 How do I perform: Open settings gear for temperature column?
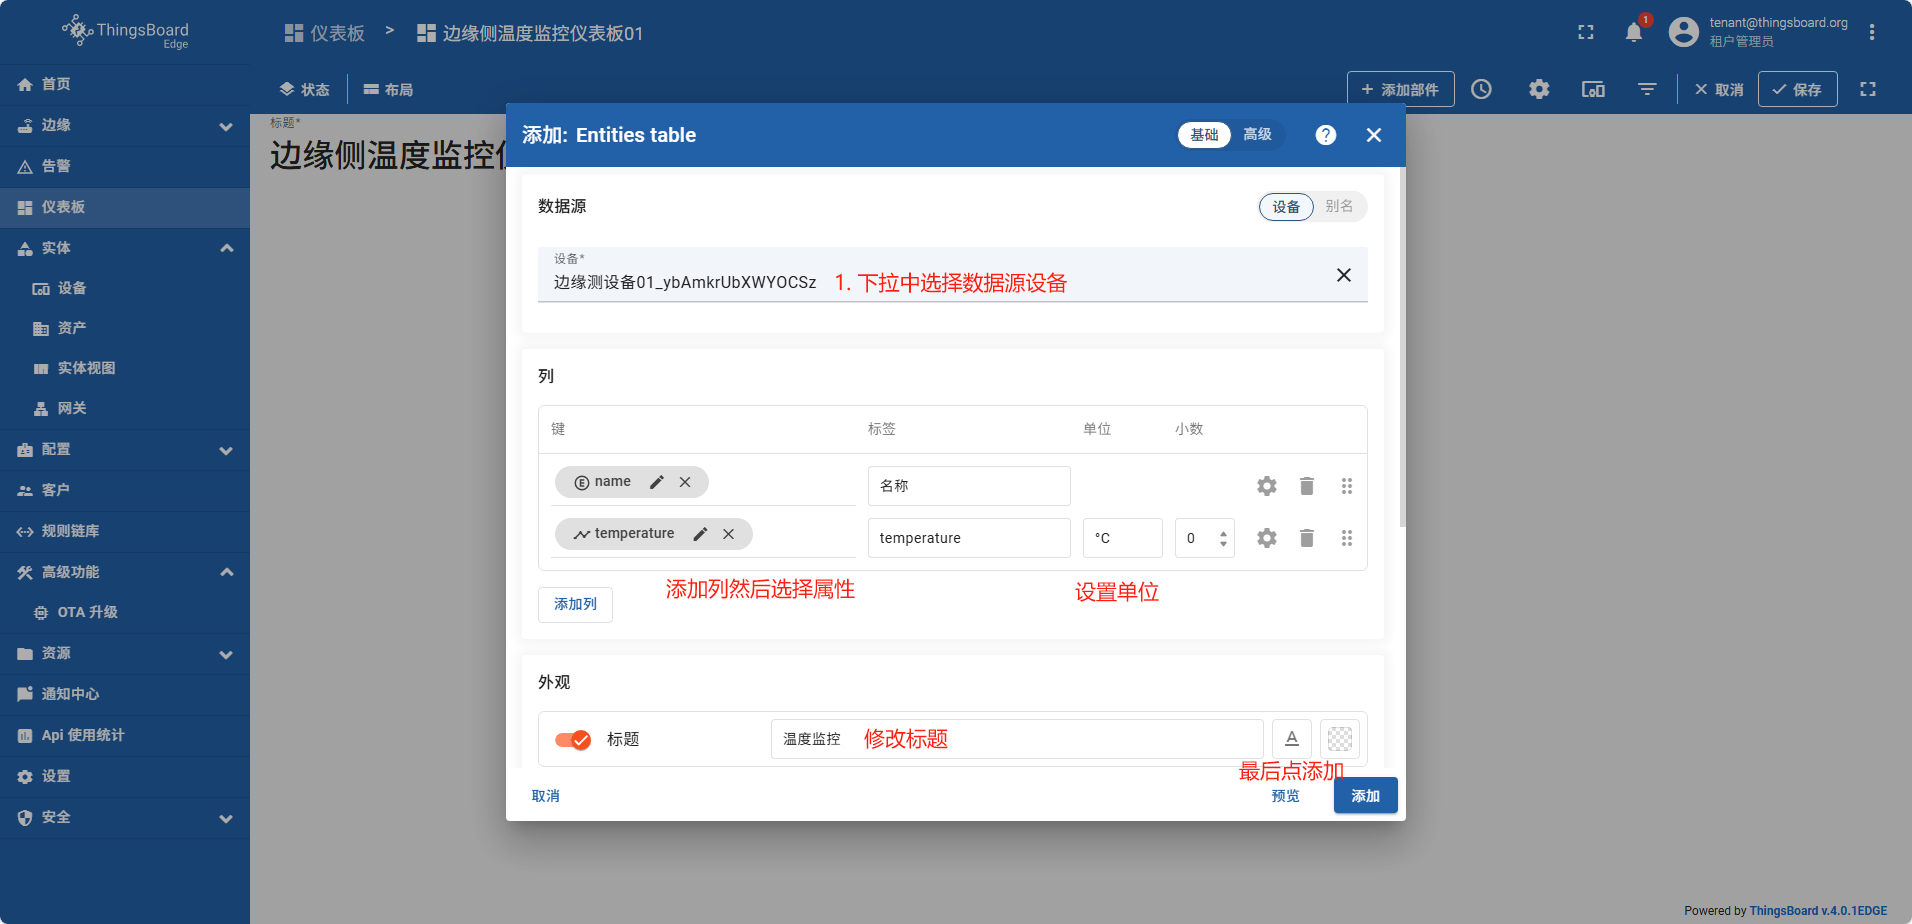(x=1266, y=538)
